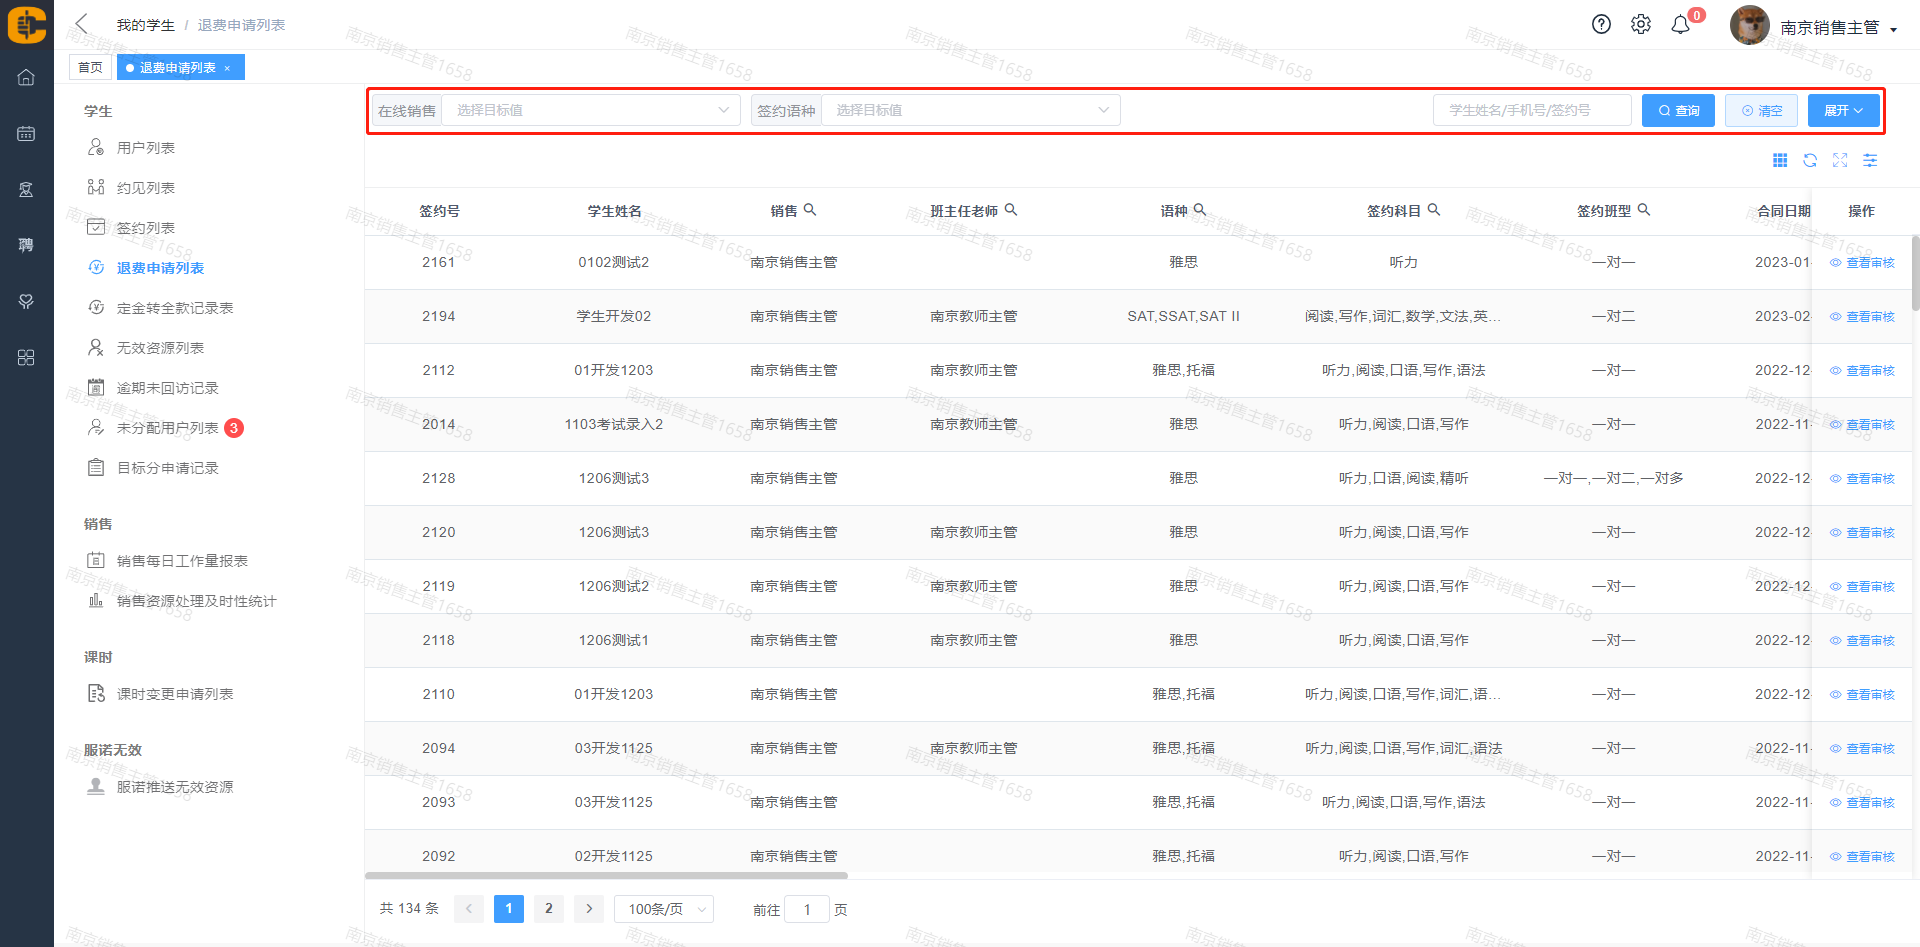Click the back arrow in the header
The image size is (1920, 947).
coord(82,24)
